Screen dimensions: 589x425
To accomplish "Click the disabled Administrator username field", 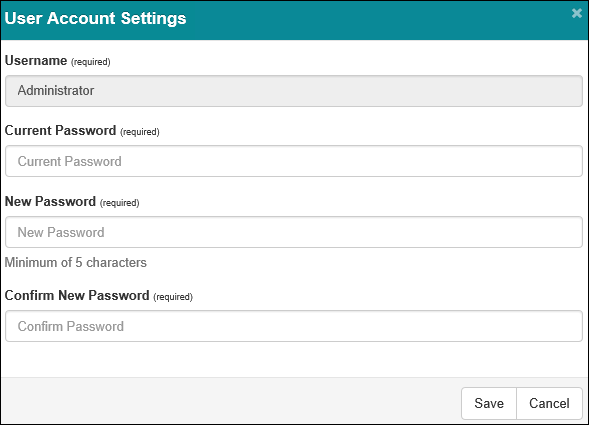I will tap(294, 91).
